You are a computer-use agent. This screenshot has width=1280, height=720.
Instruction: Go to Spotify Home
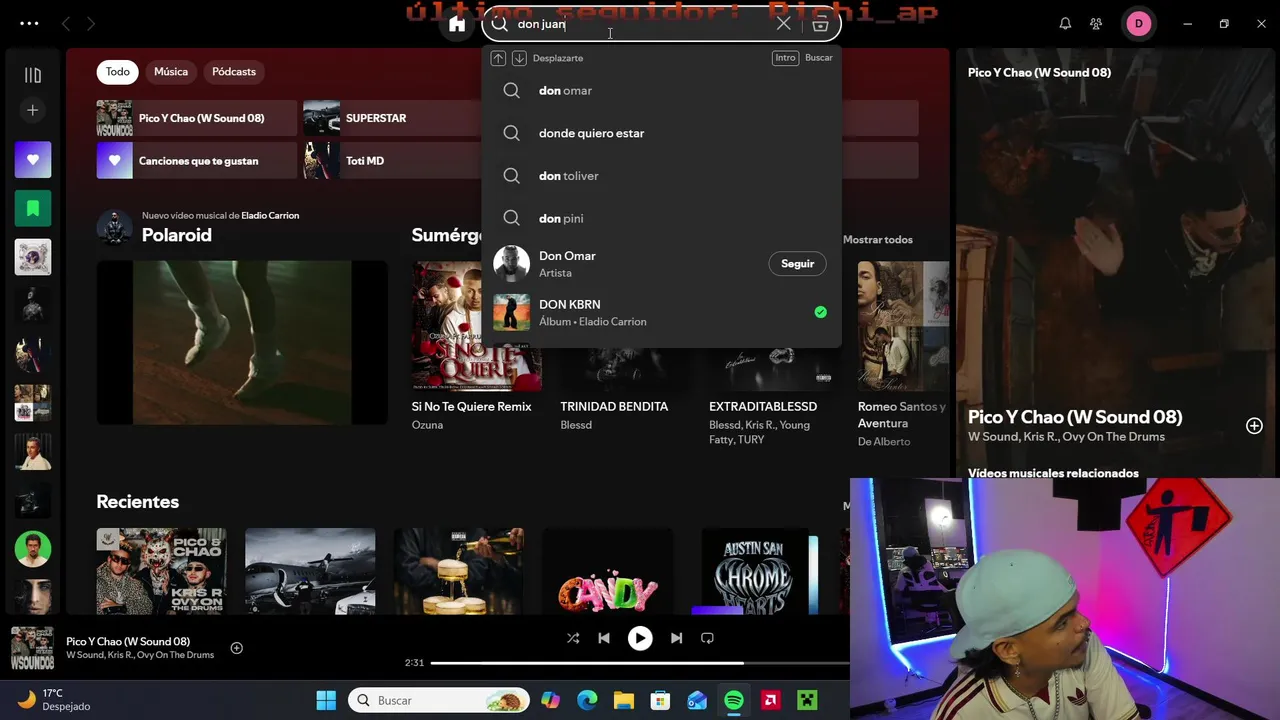457,24
